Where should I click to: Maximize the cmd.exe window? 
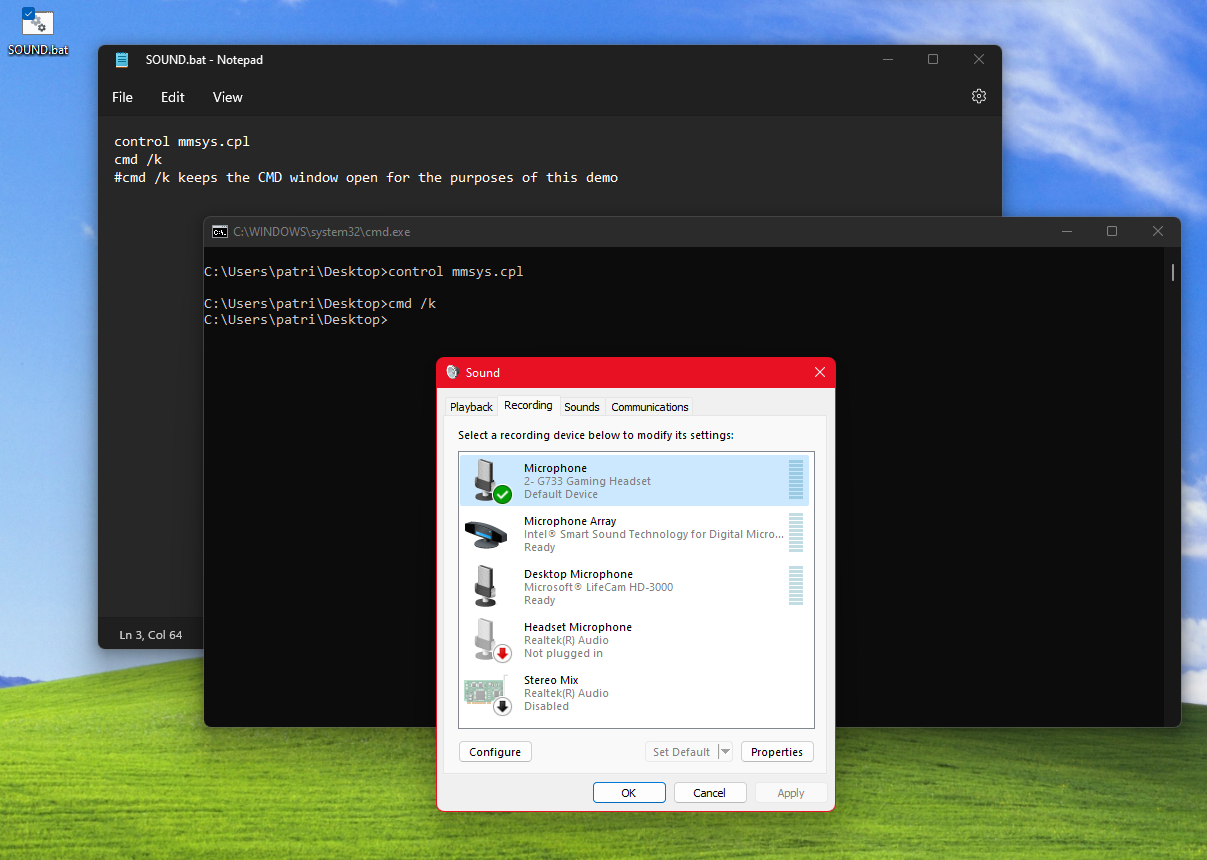1112,231
